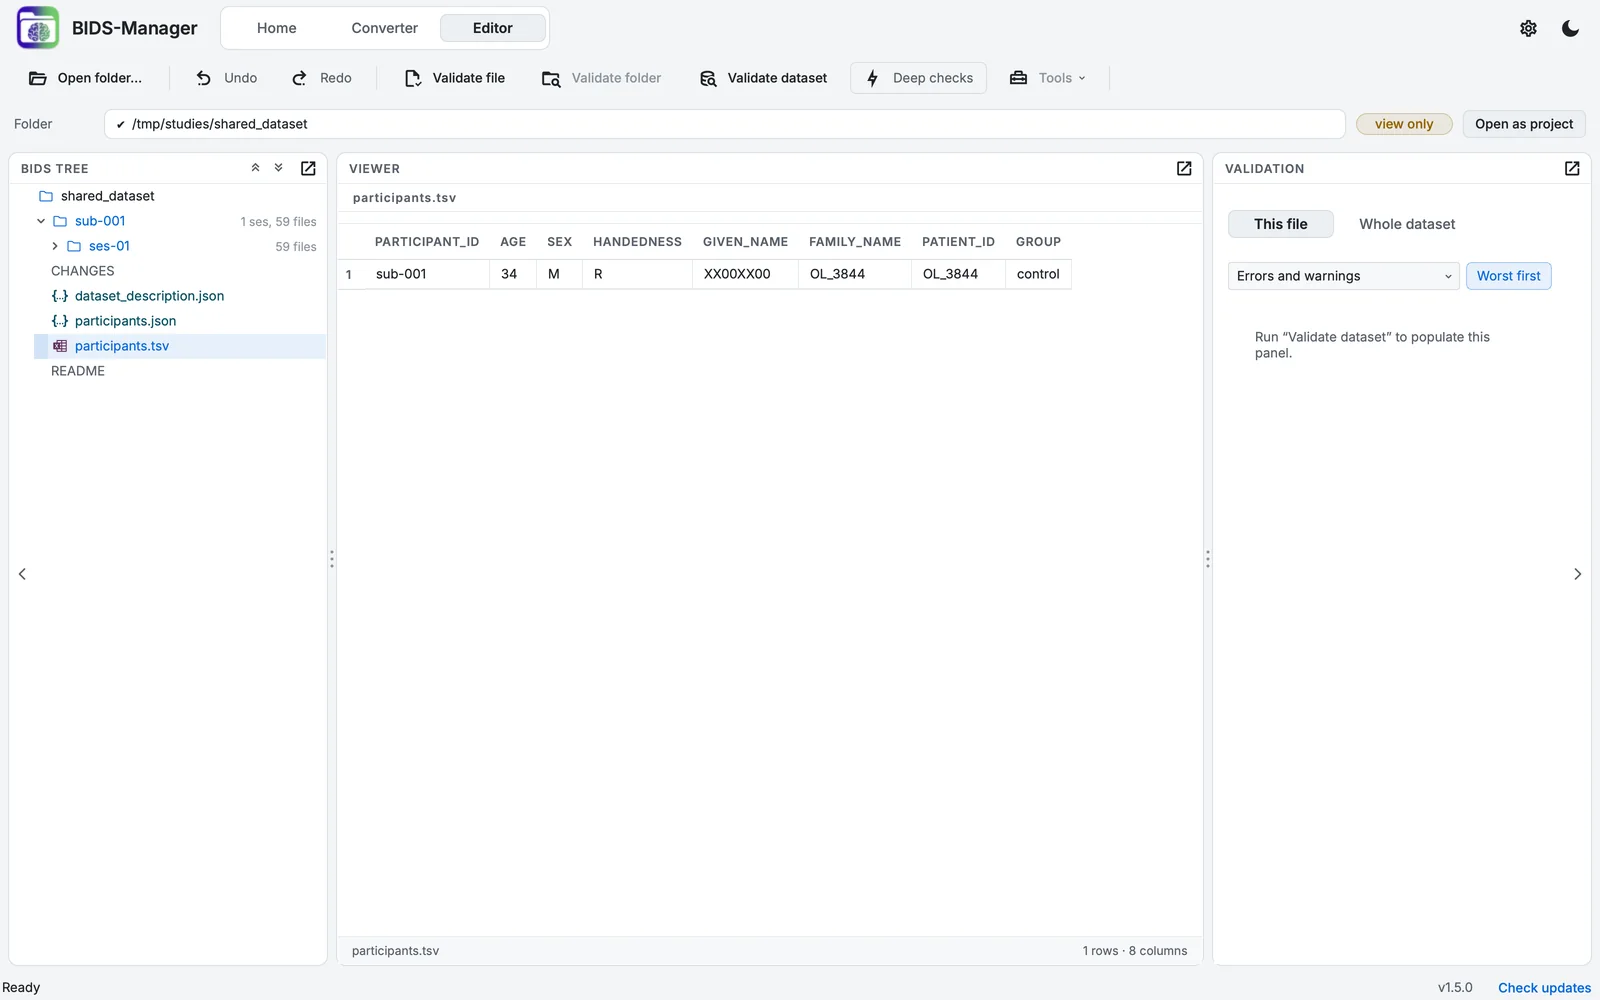This screenshot has width=1600, height=1000.
Task: Start Deep checks
Action: (919, 78)
